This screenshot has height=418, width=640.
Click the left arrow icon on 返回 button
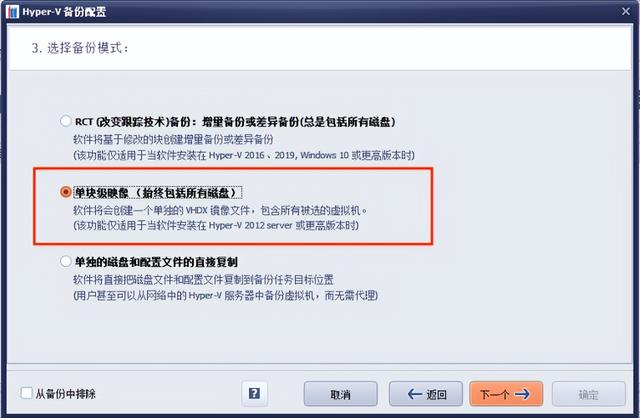415,394
